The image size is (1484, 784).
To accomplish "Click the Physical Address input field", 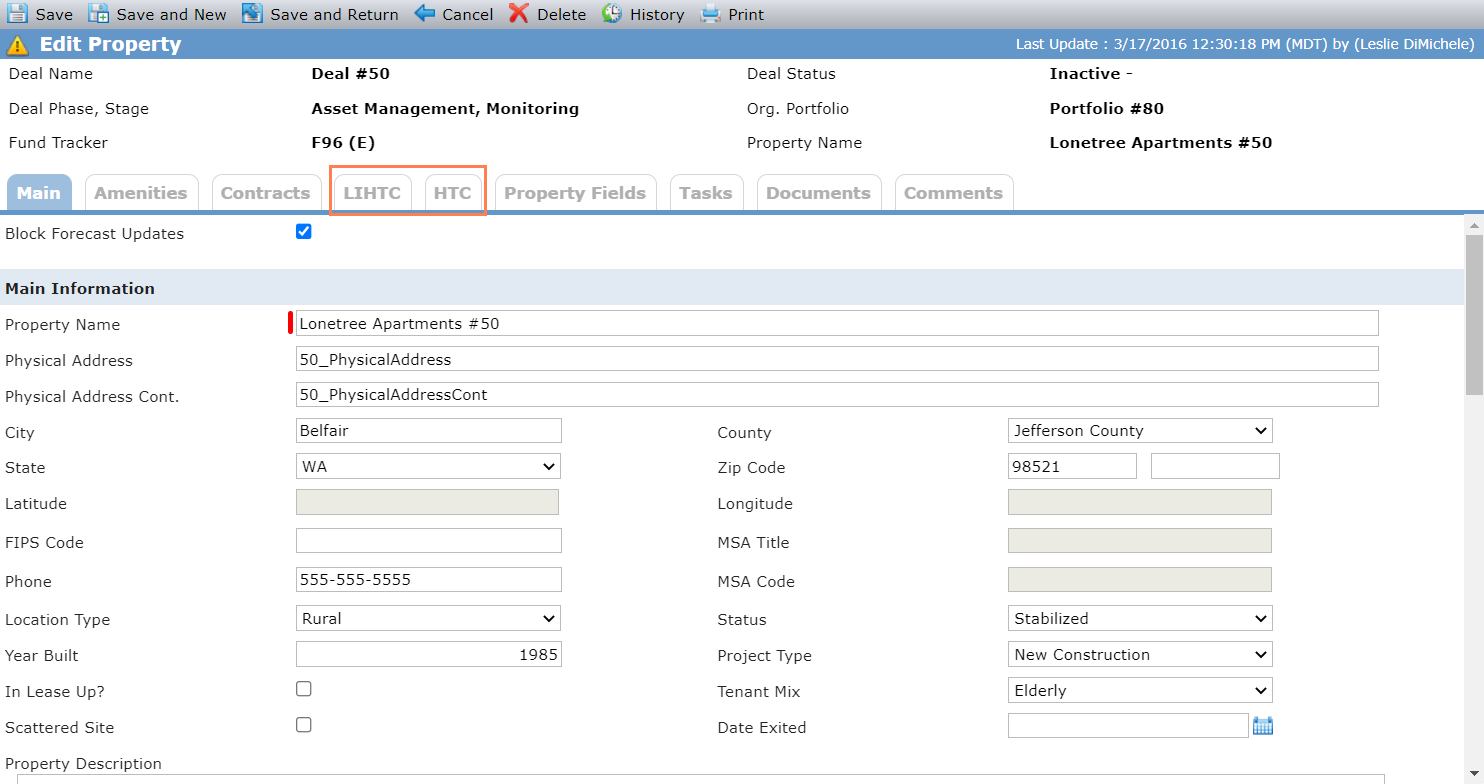I will coord(837,359).
